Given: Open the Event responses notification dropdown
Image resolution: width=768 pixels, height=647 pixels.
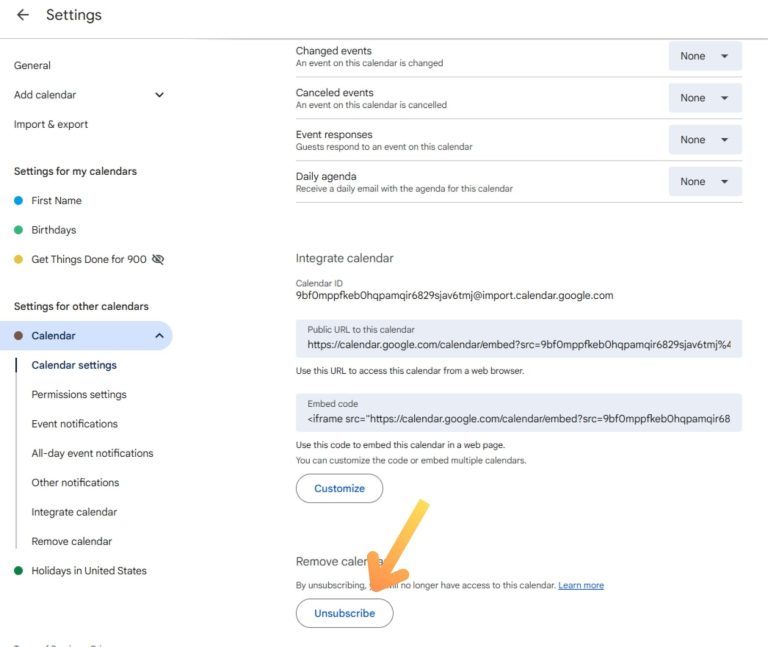Looking at the screenshot, I should pyautogui.click(x=705, y=140).
